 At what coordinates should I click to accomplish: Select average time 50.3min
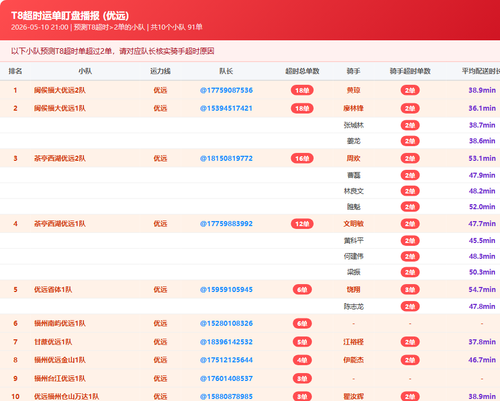[482, 272]
